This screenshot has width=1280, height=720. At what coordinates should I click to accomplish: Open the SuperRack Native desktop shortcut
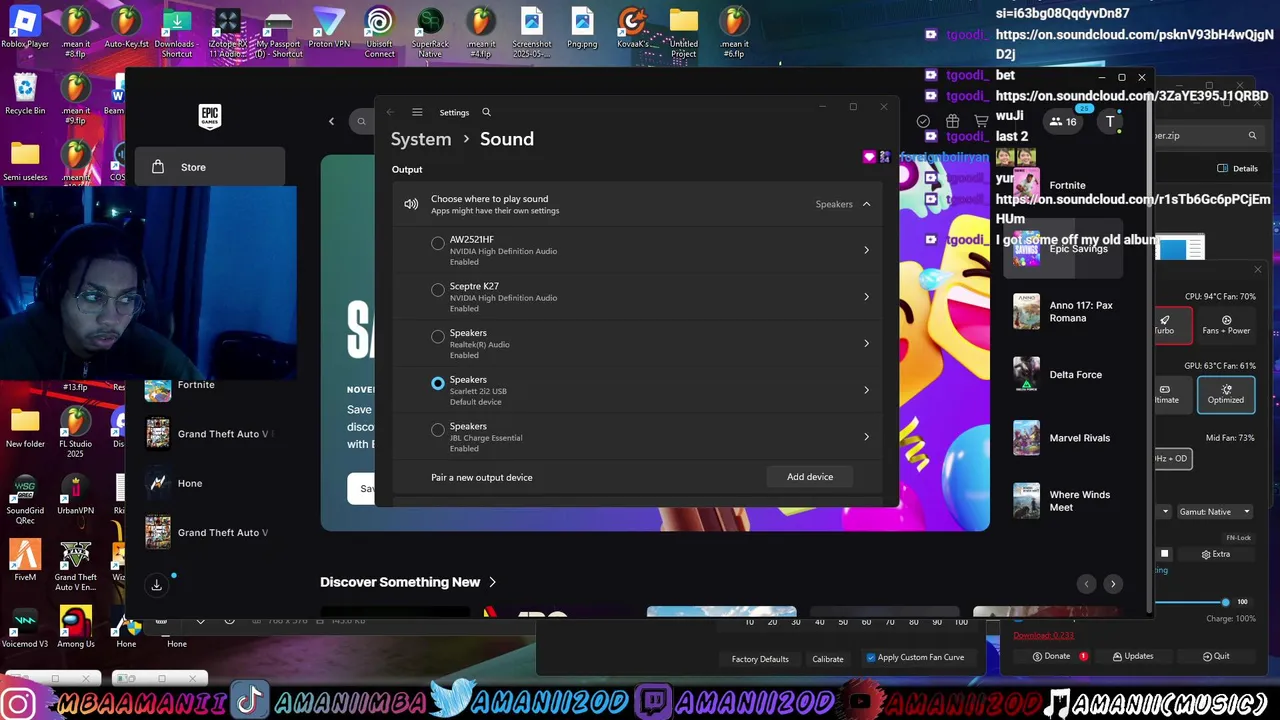[x=430, y=30]
